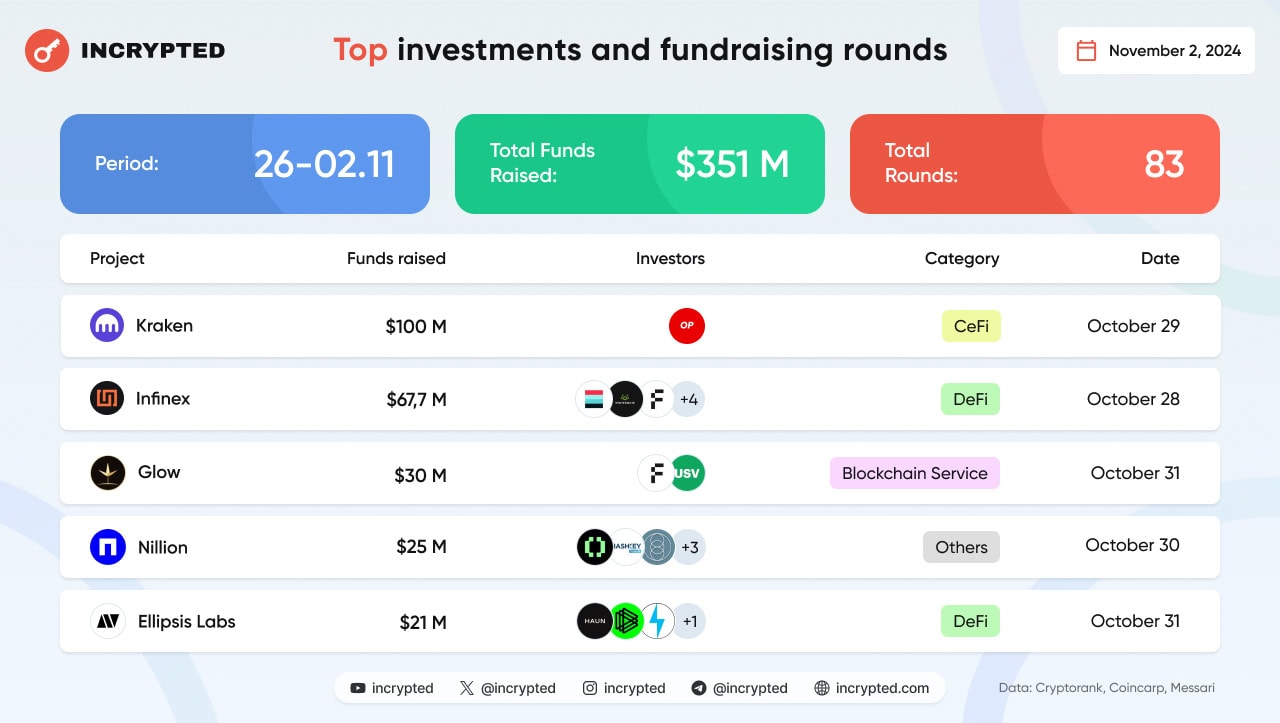This screenshot has width=1280, height=723.
Task: Click the Nillion project logo
Action: click(107, 547)
